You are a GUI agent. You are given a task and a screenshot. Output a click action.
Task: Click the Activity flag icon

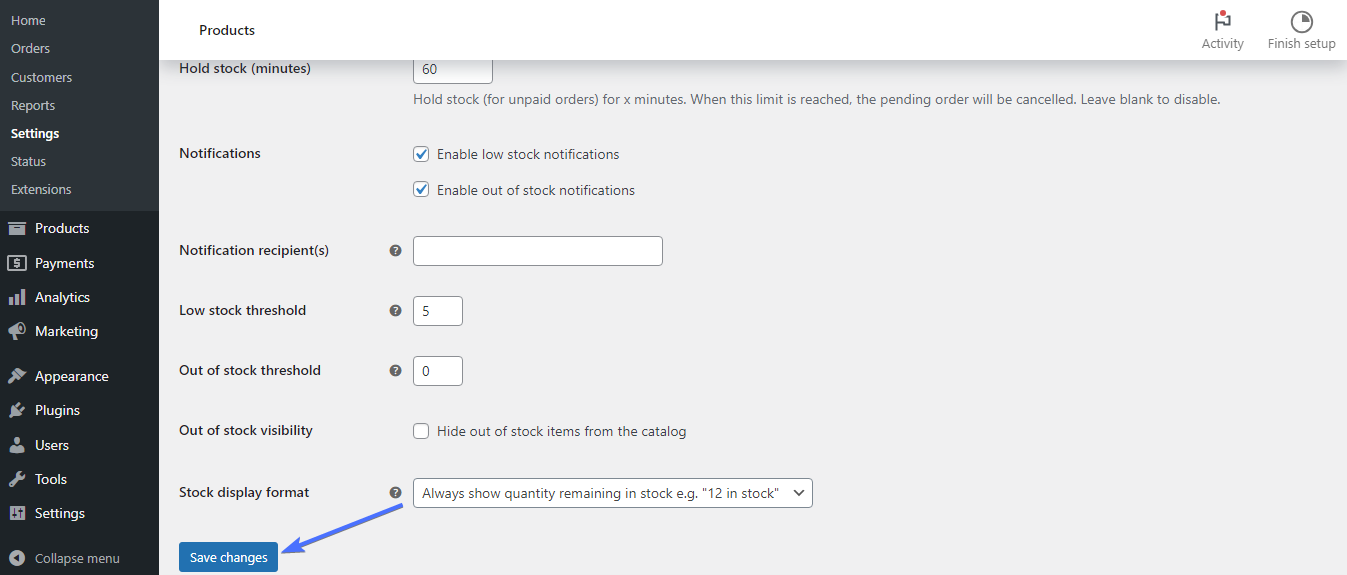[1222, 21]
